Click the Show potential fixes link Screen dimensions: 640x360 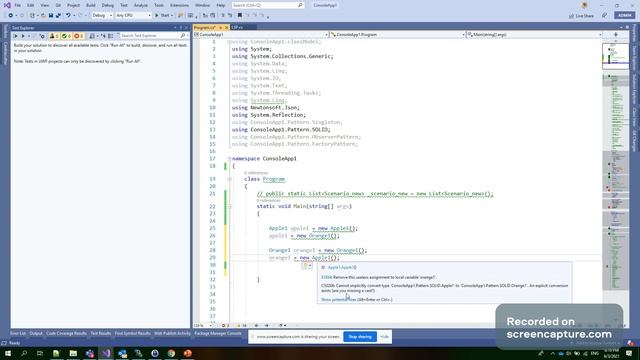pos(339,300)
